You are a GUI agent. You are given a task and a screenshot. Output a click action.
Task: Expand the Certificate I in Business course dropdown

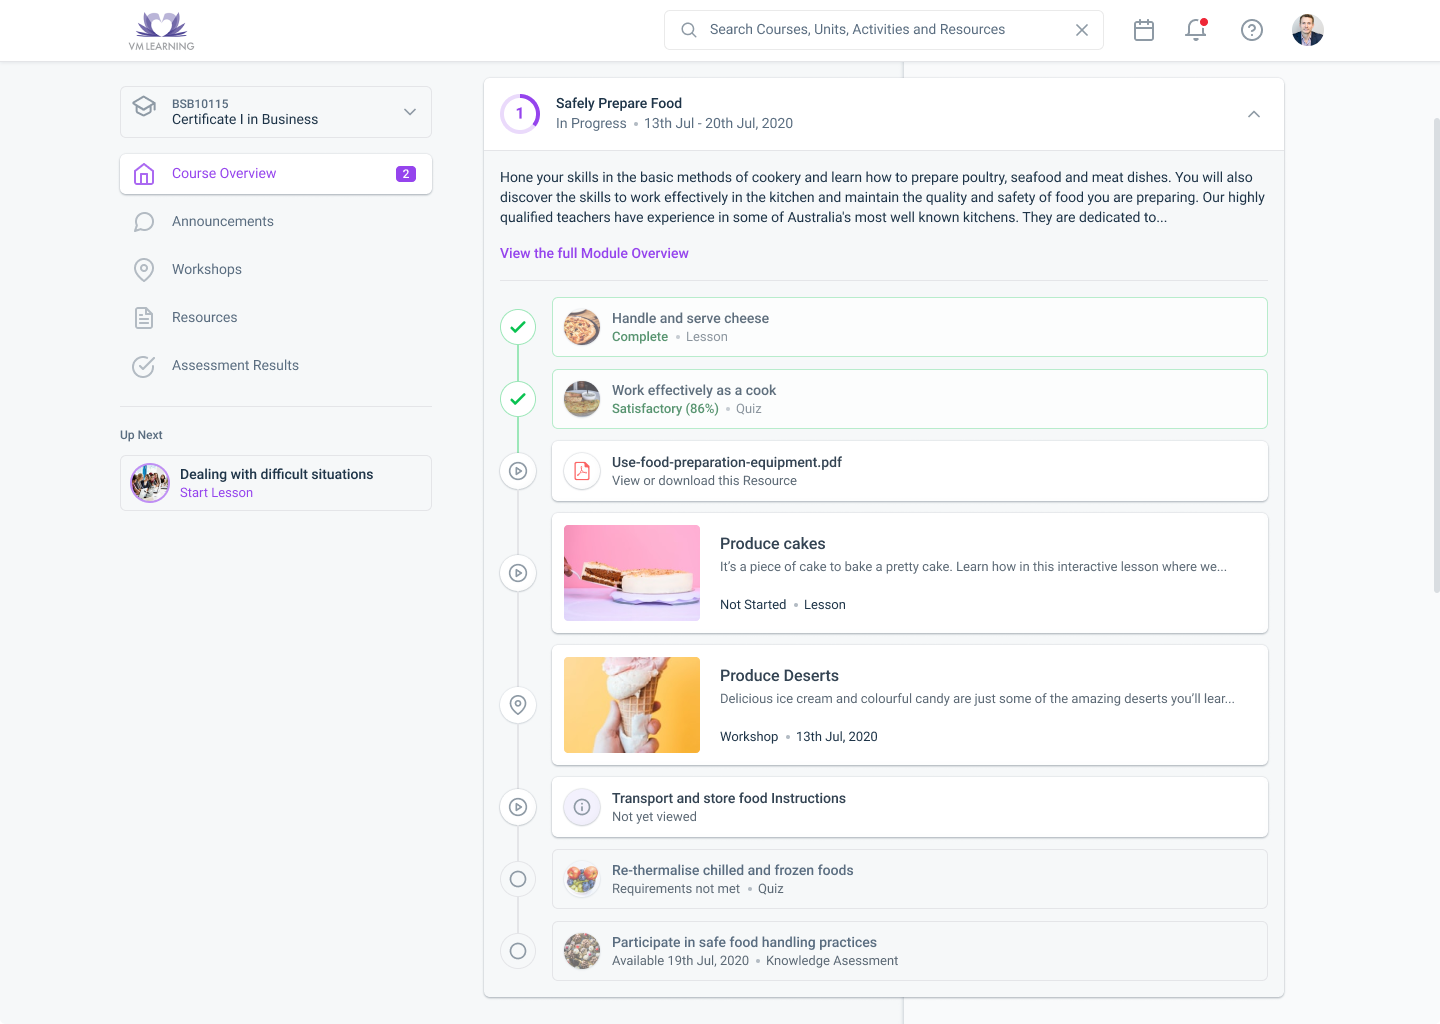click(x=409, y=112)
